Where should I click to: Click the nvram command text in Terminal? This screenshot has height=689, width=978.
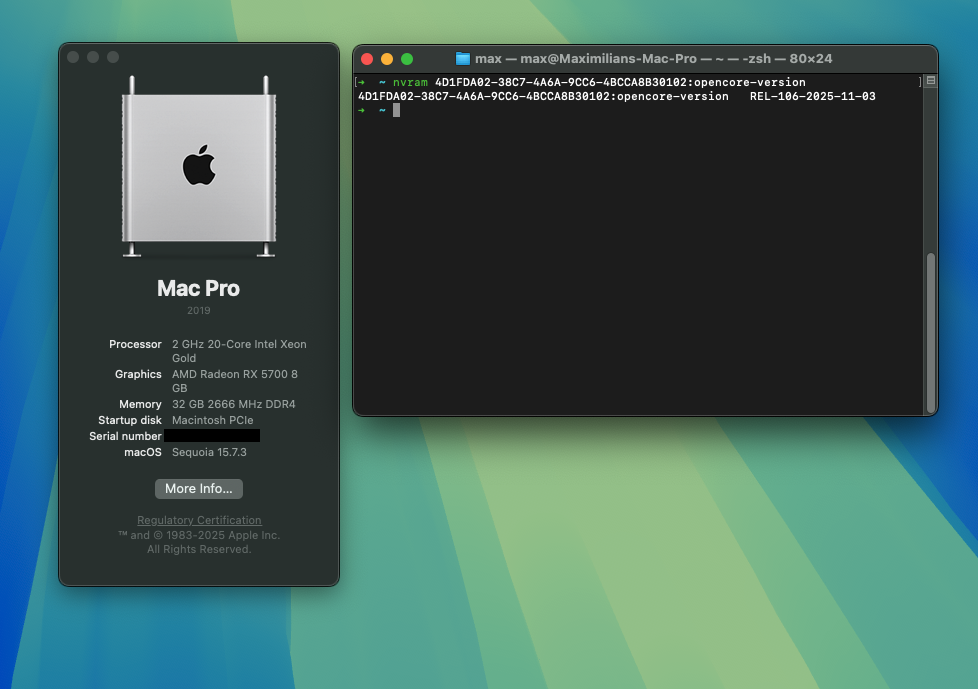tap(410, 82)
